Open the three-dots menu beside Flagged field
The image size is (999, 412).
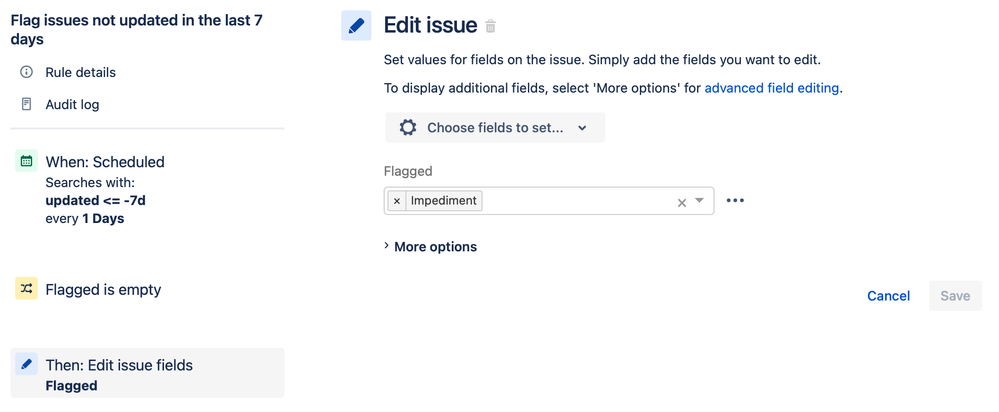pyautogui.click(x=735, y=201)
